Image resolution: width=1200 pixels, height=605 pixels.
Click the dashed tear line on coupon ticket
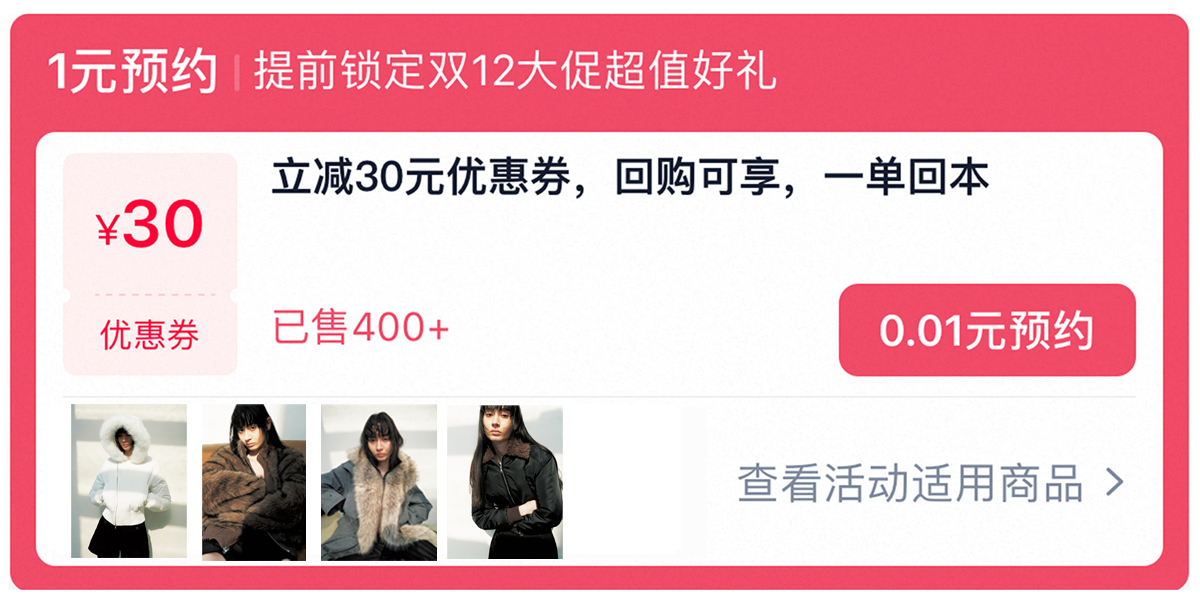click(x=150, y=295)
